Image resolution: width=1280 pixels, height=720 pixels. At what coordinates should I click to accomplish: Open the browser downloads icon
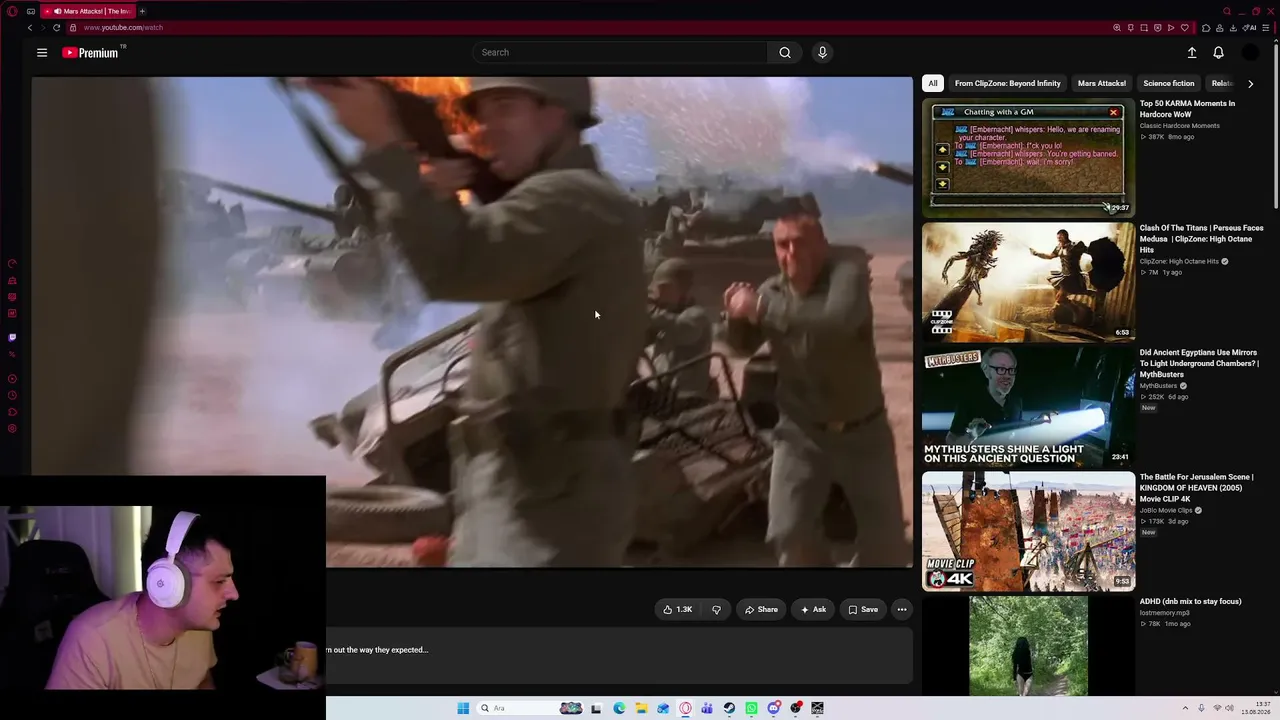1234,28
